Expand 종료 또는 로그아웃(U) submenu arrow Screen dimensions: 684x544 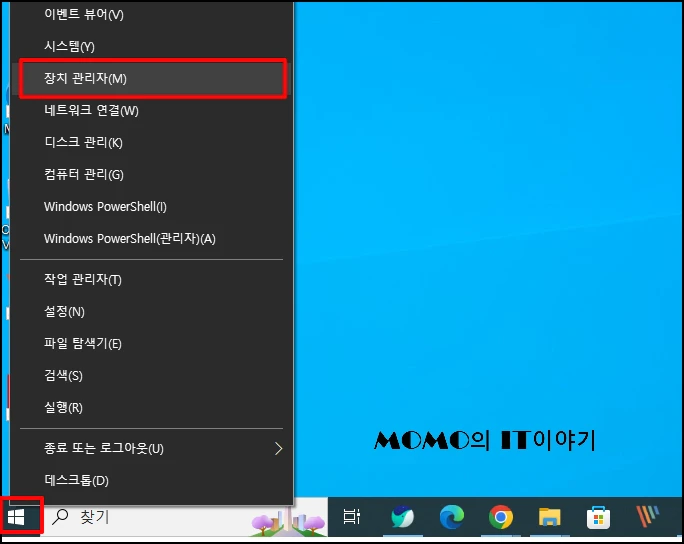(x=278, y=448)
